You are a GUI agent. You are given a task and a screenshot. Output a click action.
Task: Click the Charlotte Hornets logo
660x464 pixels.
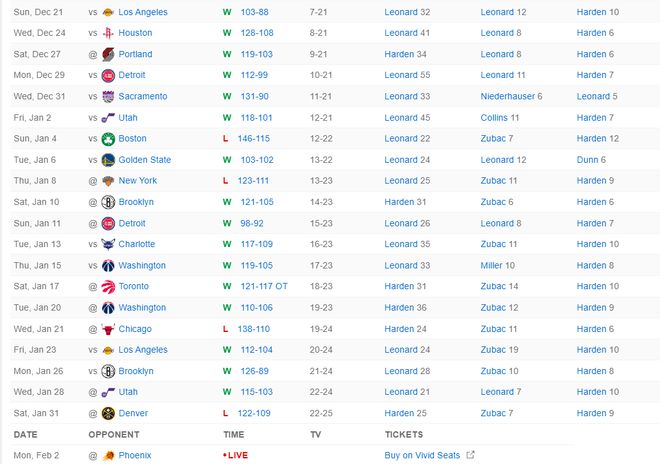pos(108,244)
